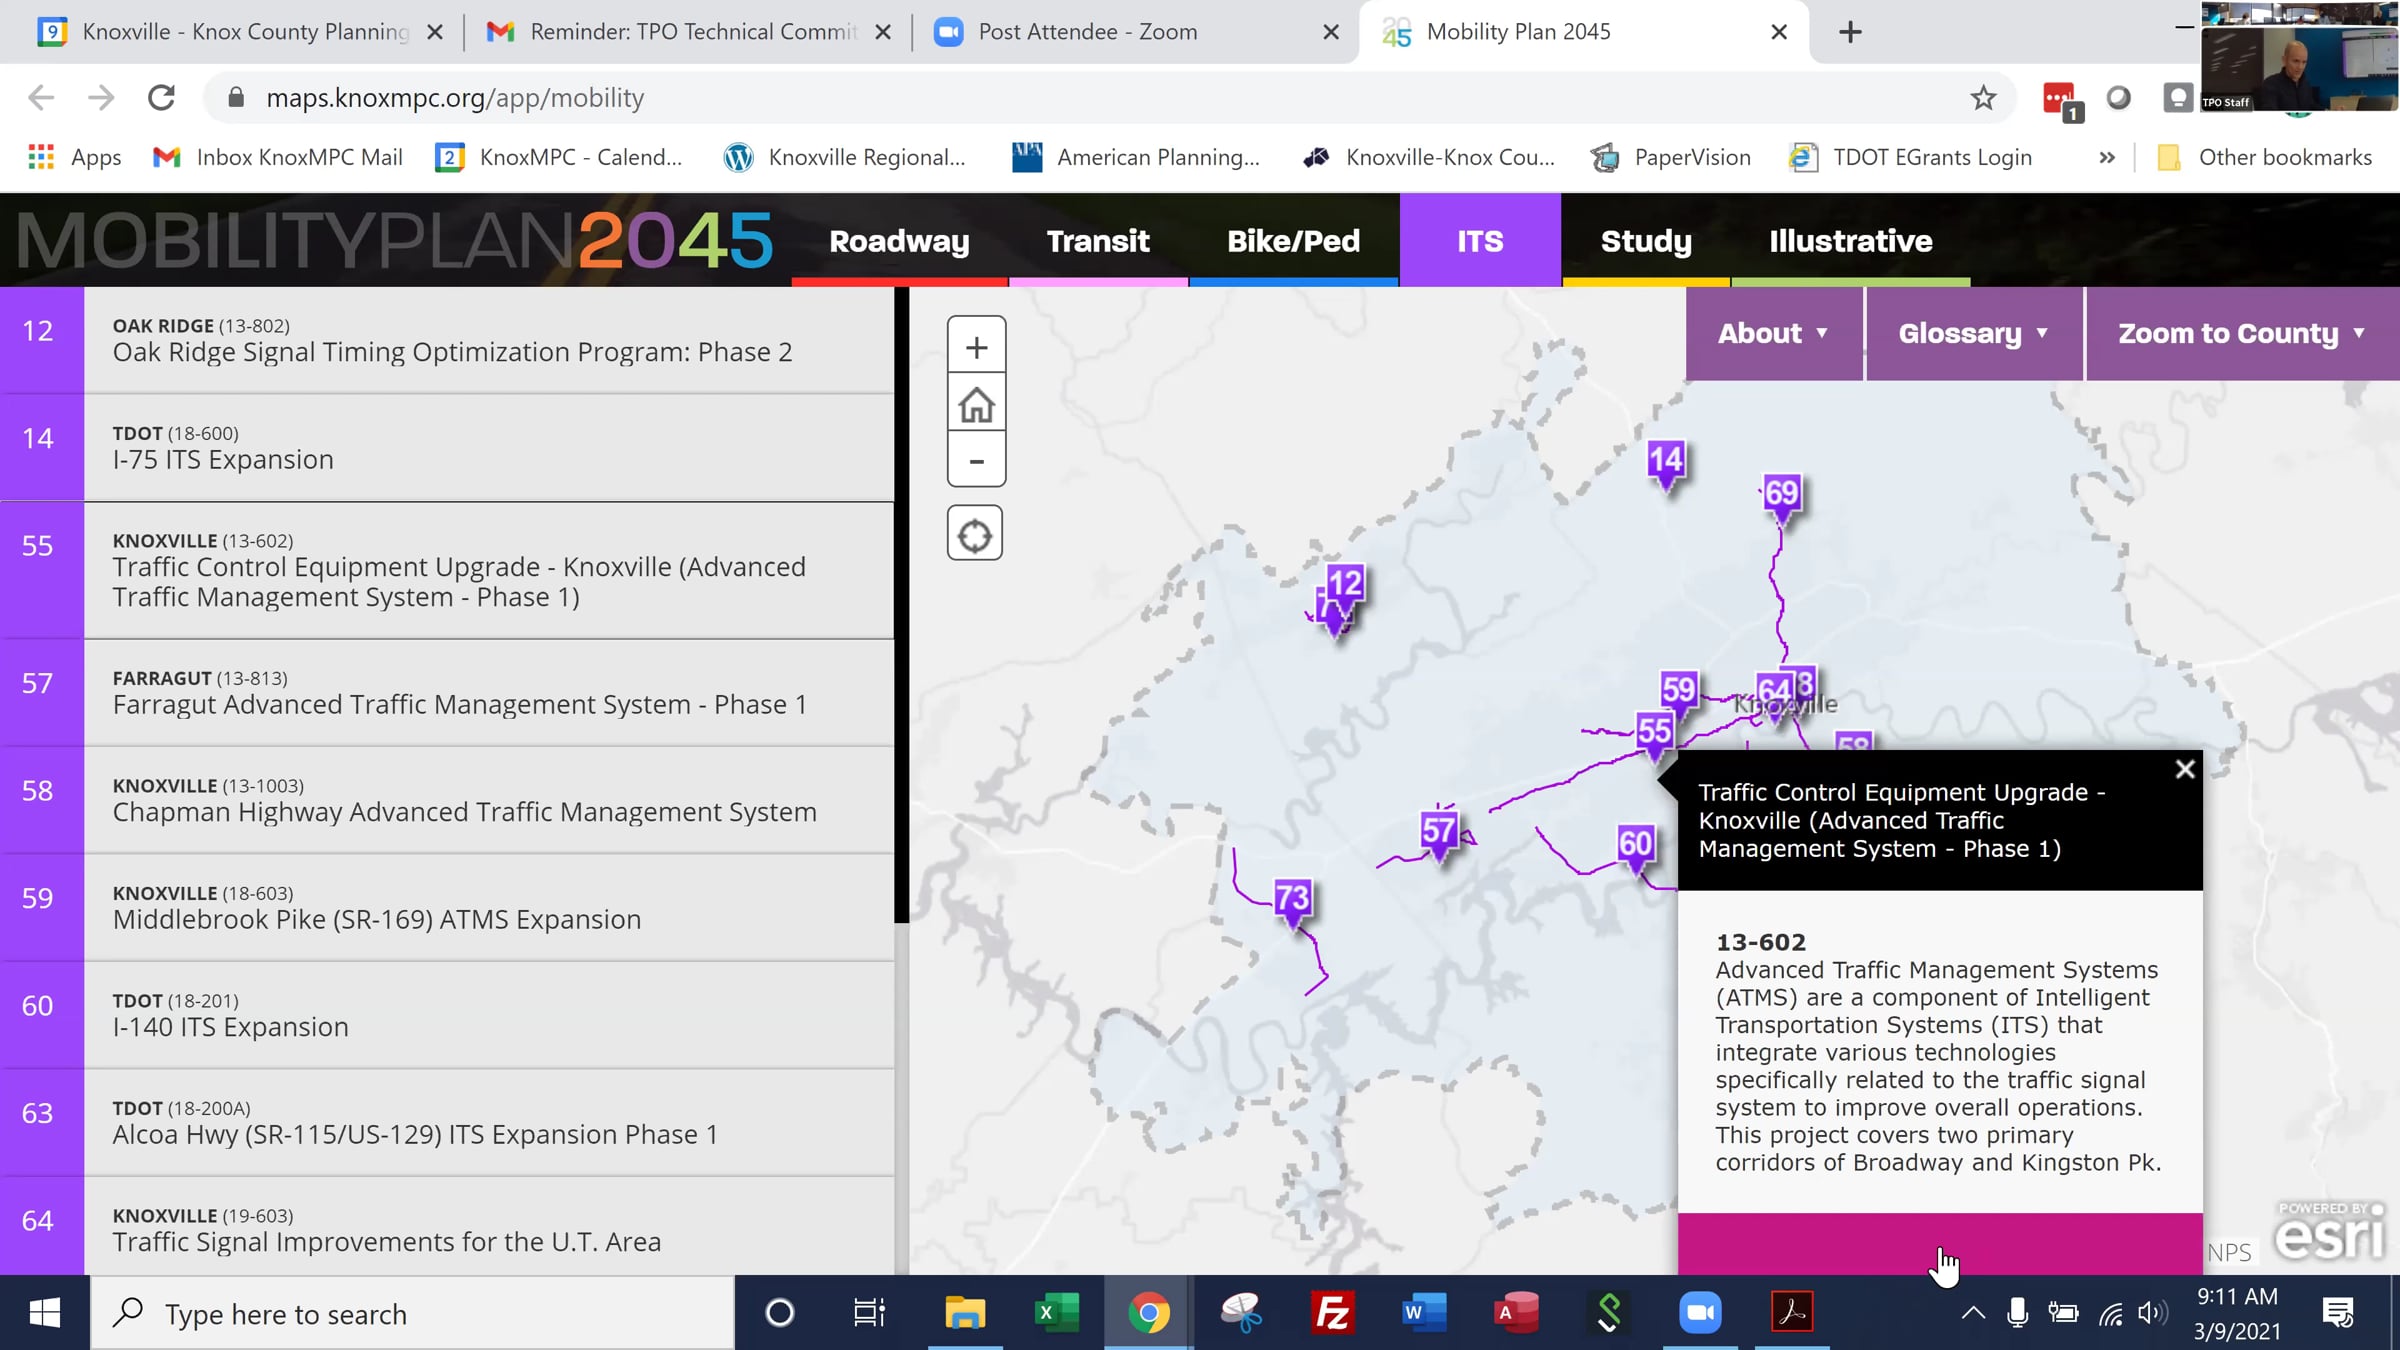Open Zoom from the taskbar
Viewport: 2400px width, 1350px height.
pyautogui.click(x=1700, y=1313)
